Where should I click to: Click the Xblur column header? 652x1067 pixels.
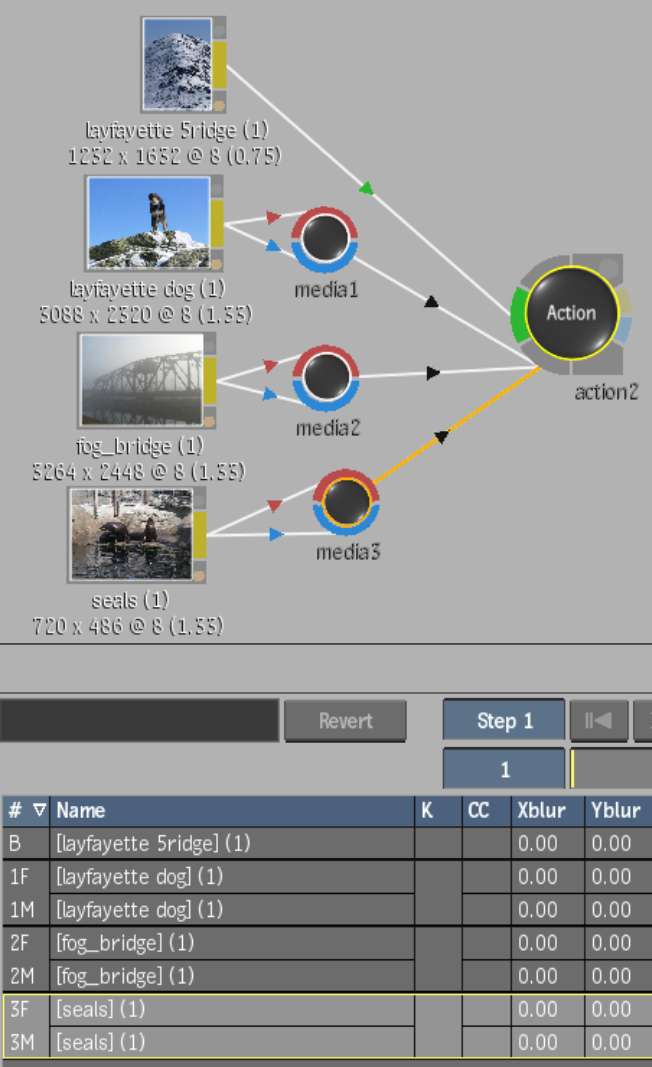(547, 811)
